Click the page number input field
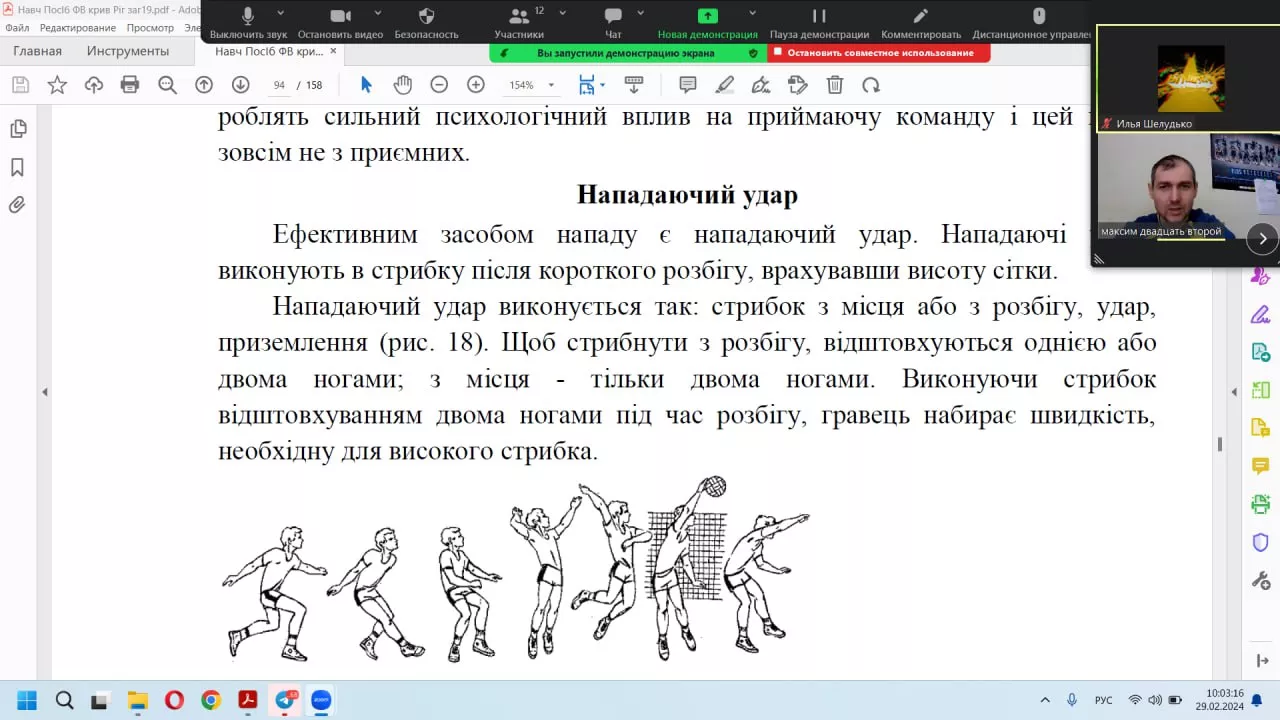This screenshot has width=1280, height=720. [x=279, y=85]
